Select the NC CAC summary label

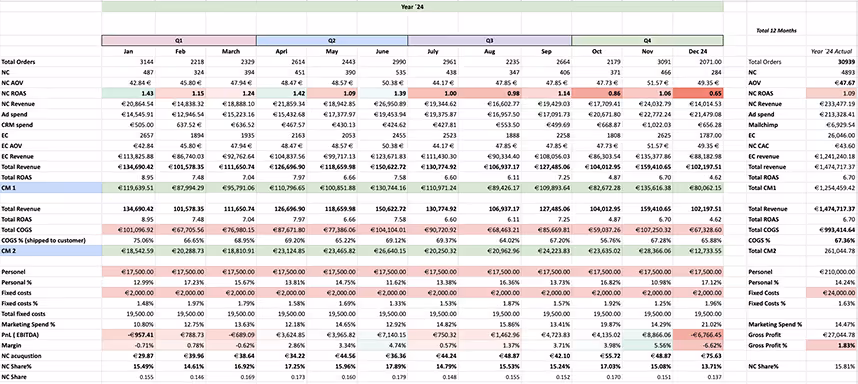[x=759, y=146]
